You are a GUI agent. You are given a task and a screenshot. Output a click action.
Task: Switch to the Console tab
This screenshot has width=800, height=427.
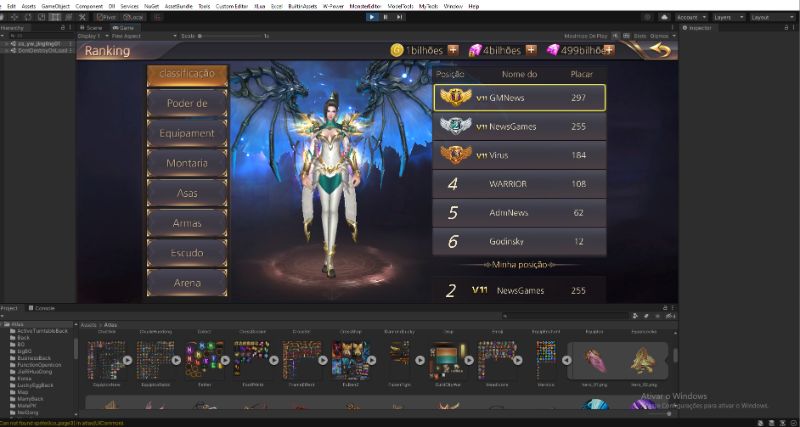(x=45, y=308)
